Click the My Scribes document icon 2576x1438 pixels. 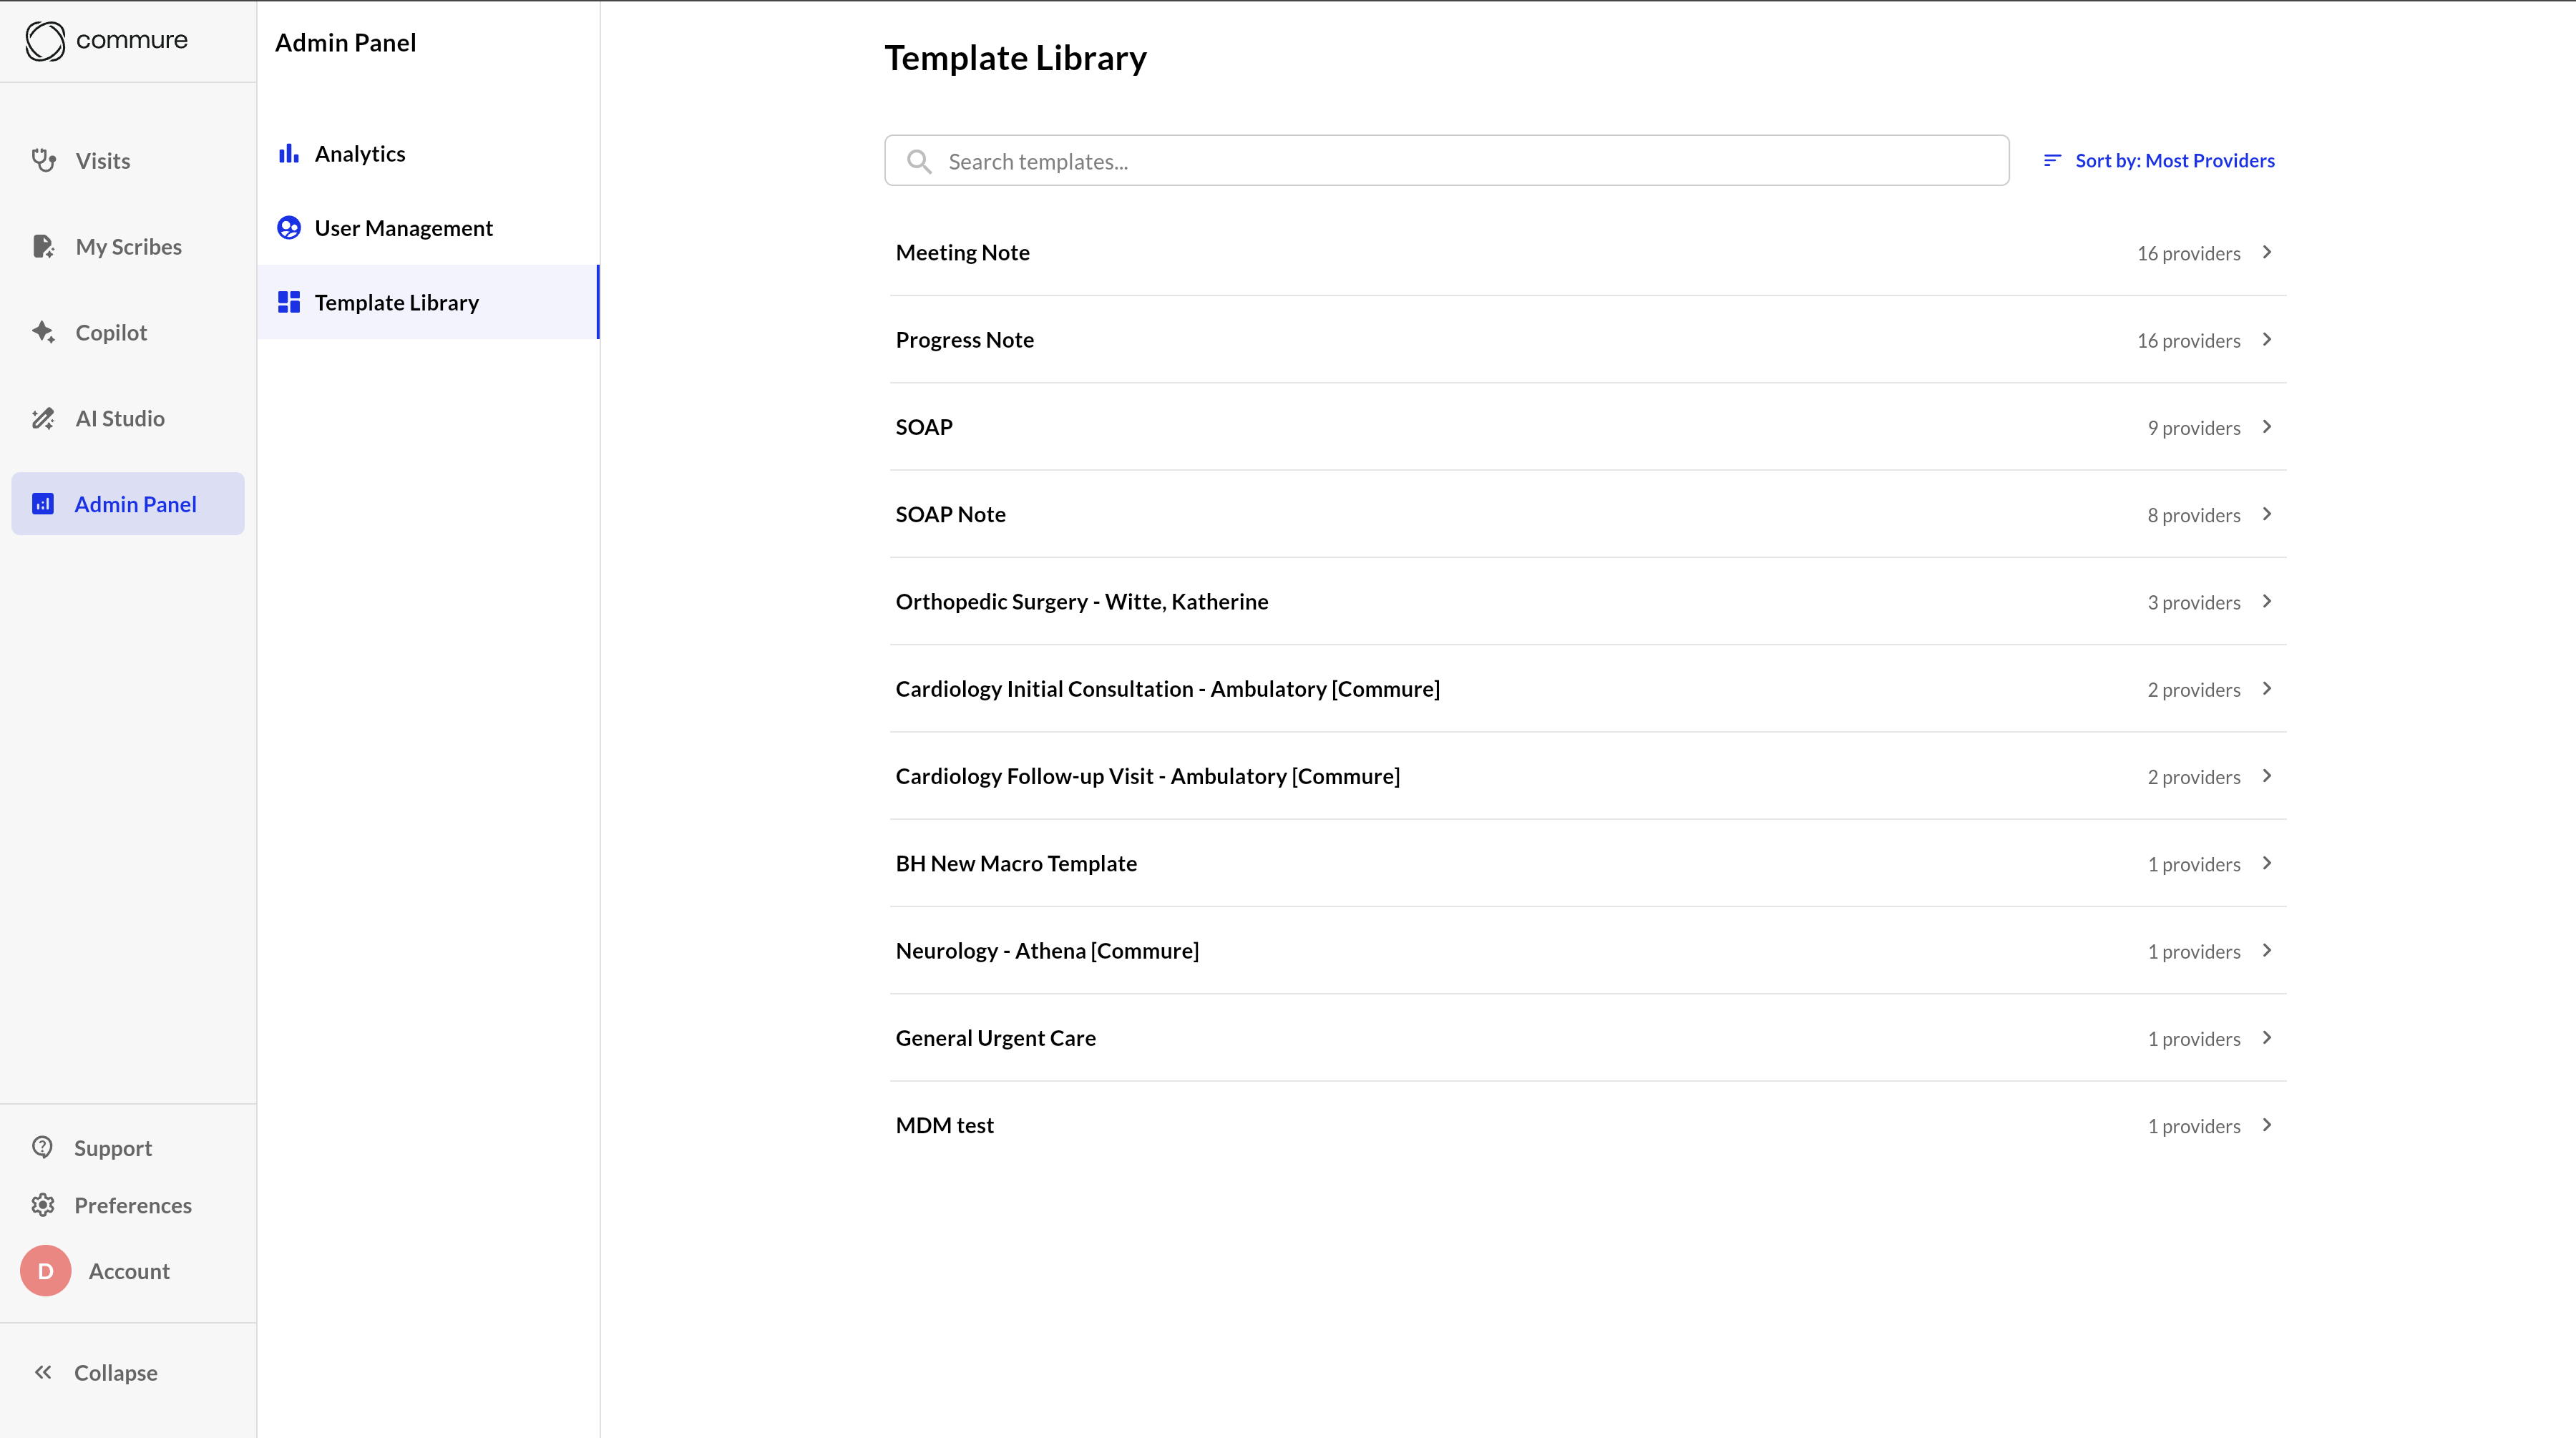[x=43, y=246]
